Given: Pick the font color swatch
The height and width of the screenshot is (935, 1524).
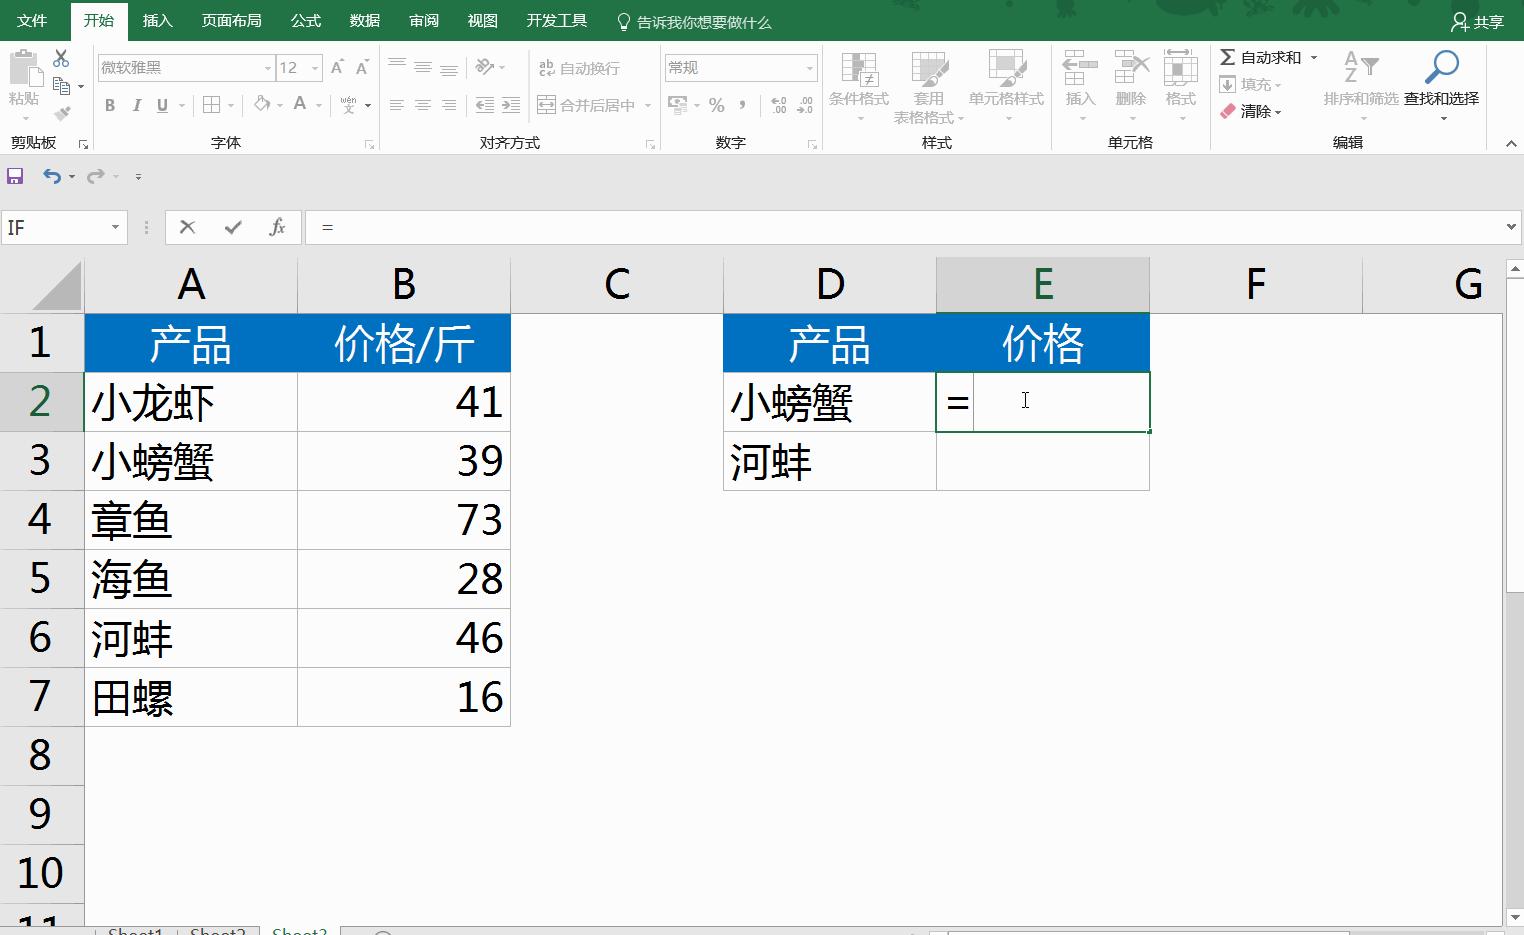Looking at the screenshot, I should (300, 103).
